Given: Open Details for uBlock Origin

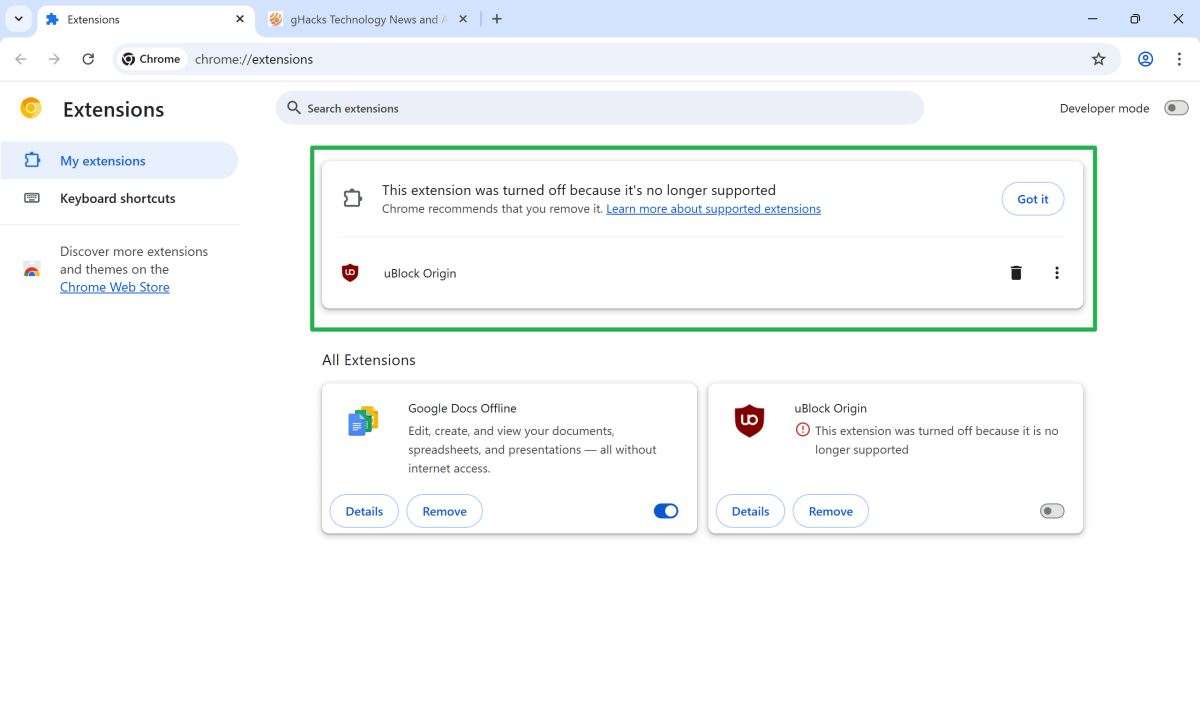Looking at the screenshot, I should click(x=750, y=511).
